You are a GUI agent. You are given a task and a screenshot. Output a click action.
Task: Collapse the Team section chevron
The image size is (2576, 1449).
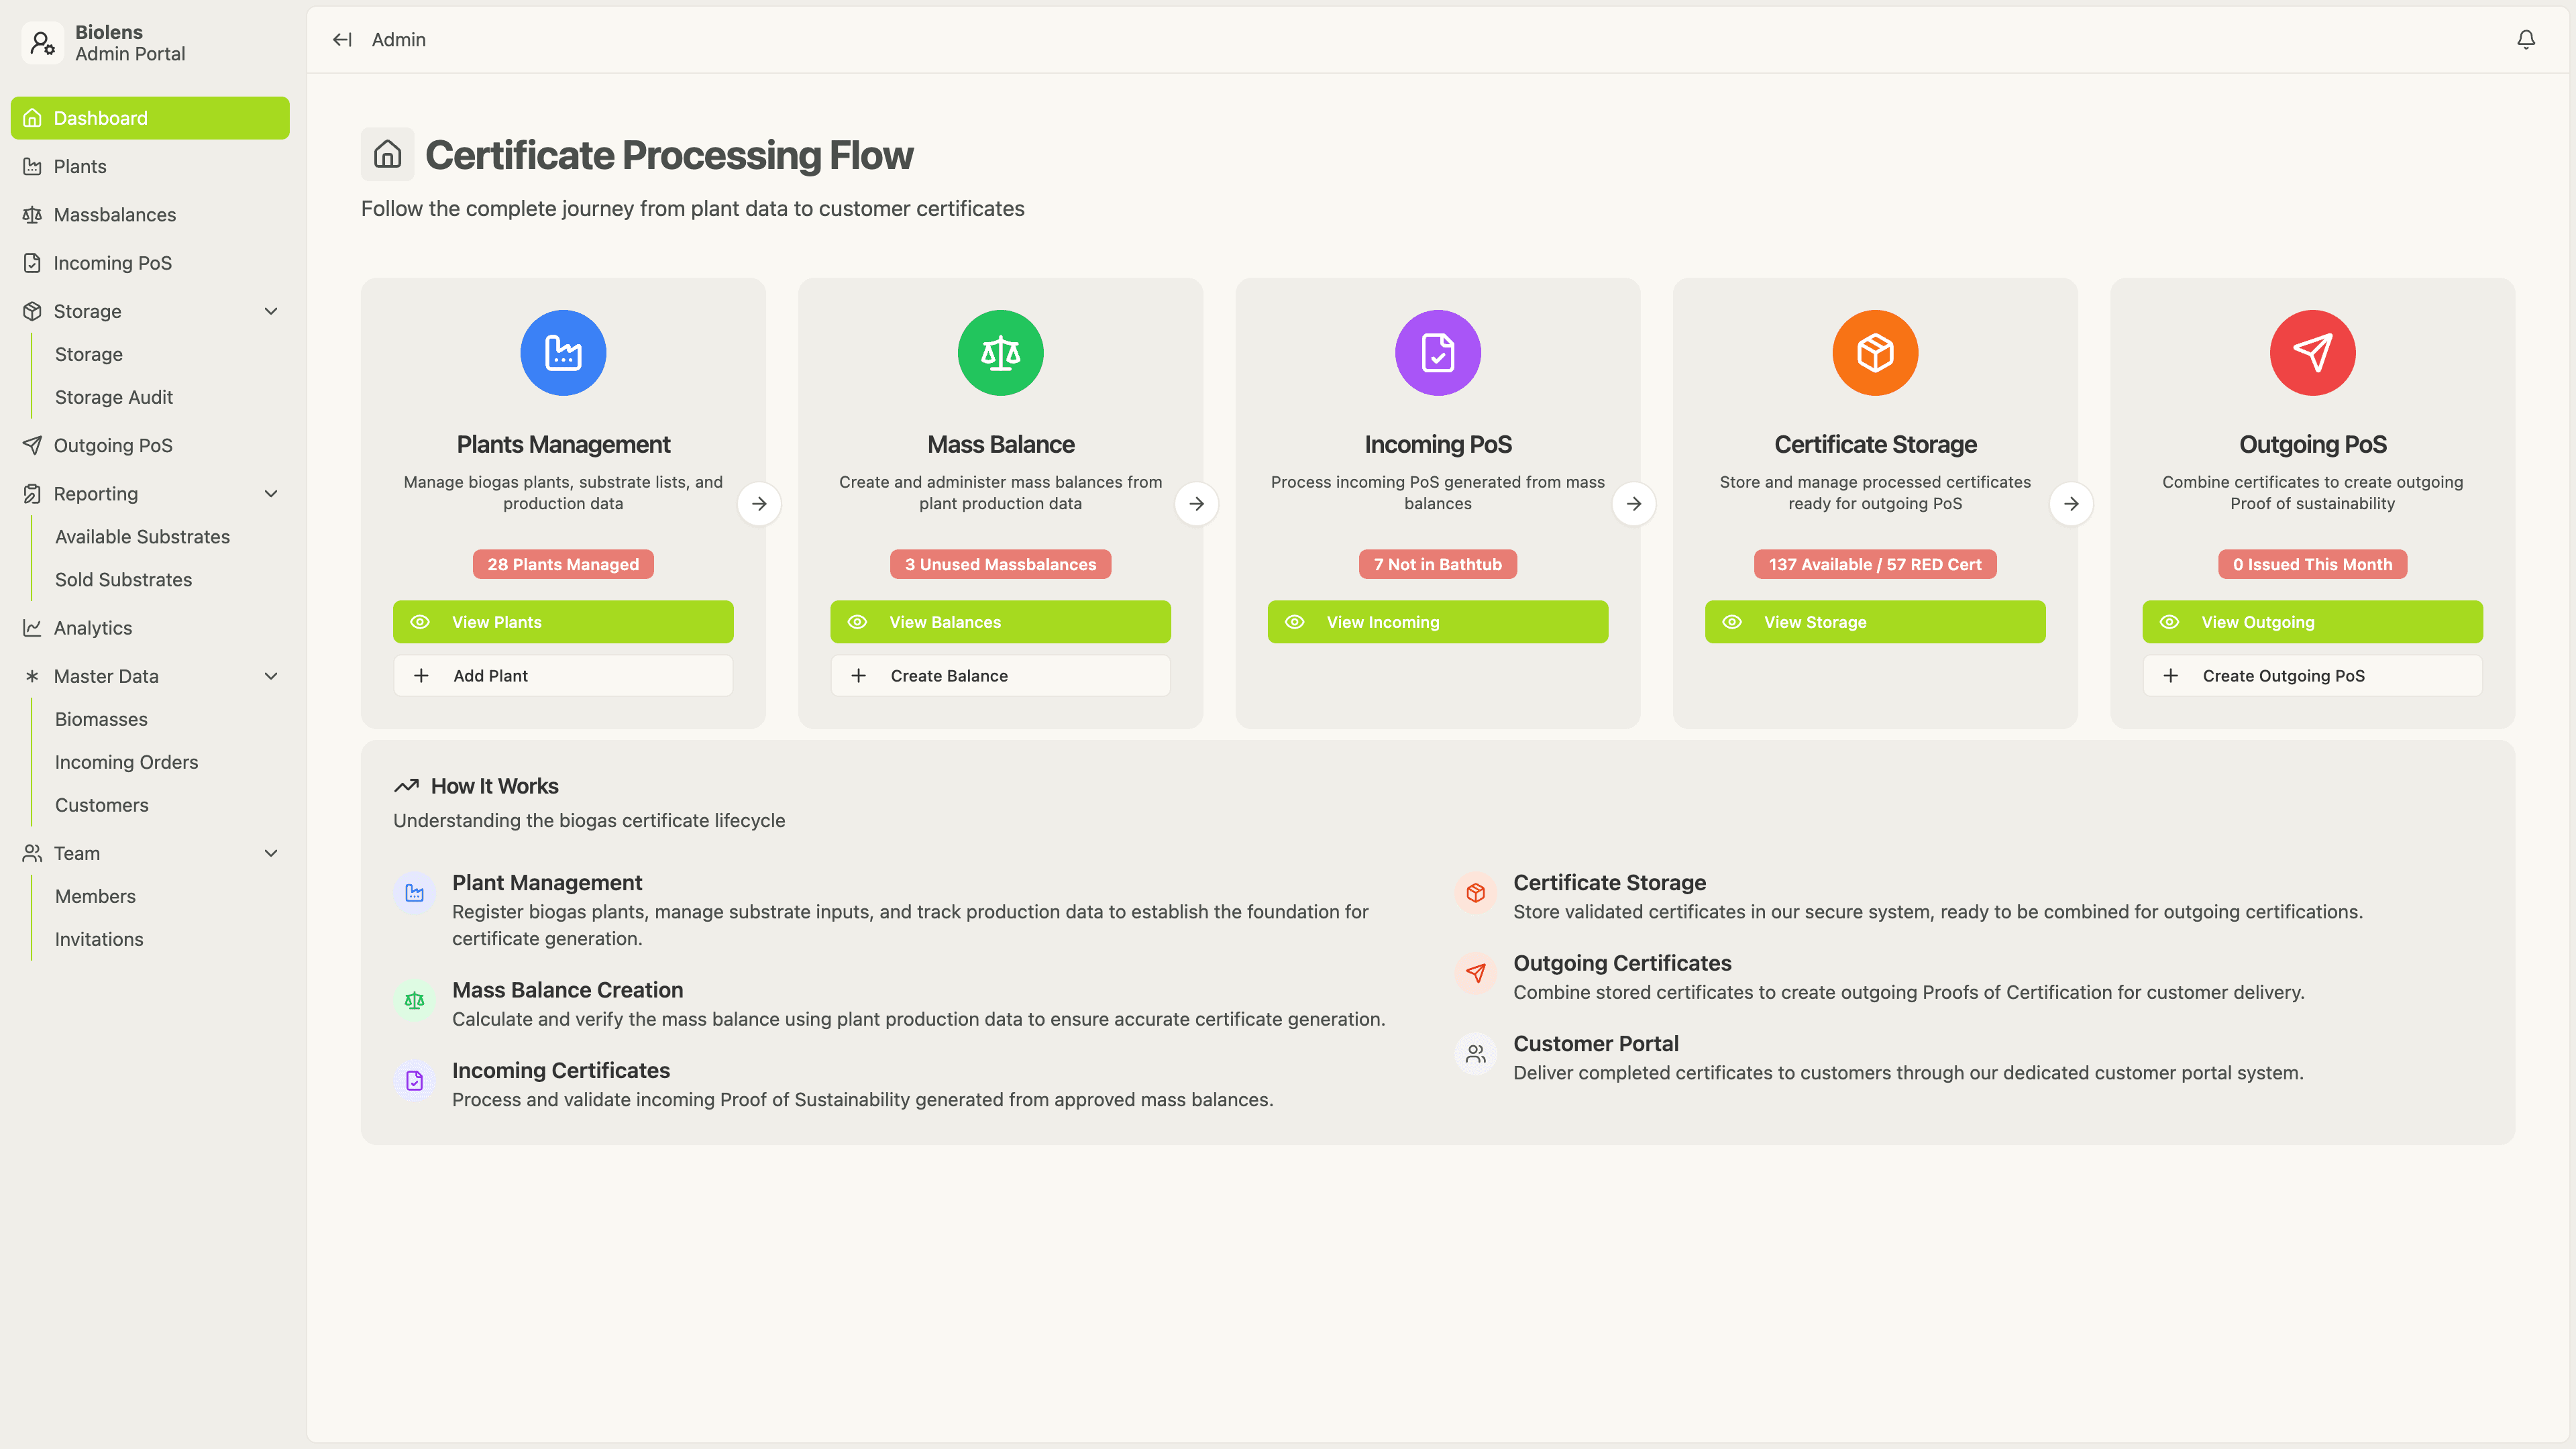(270, 853)
